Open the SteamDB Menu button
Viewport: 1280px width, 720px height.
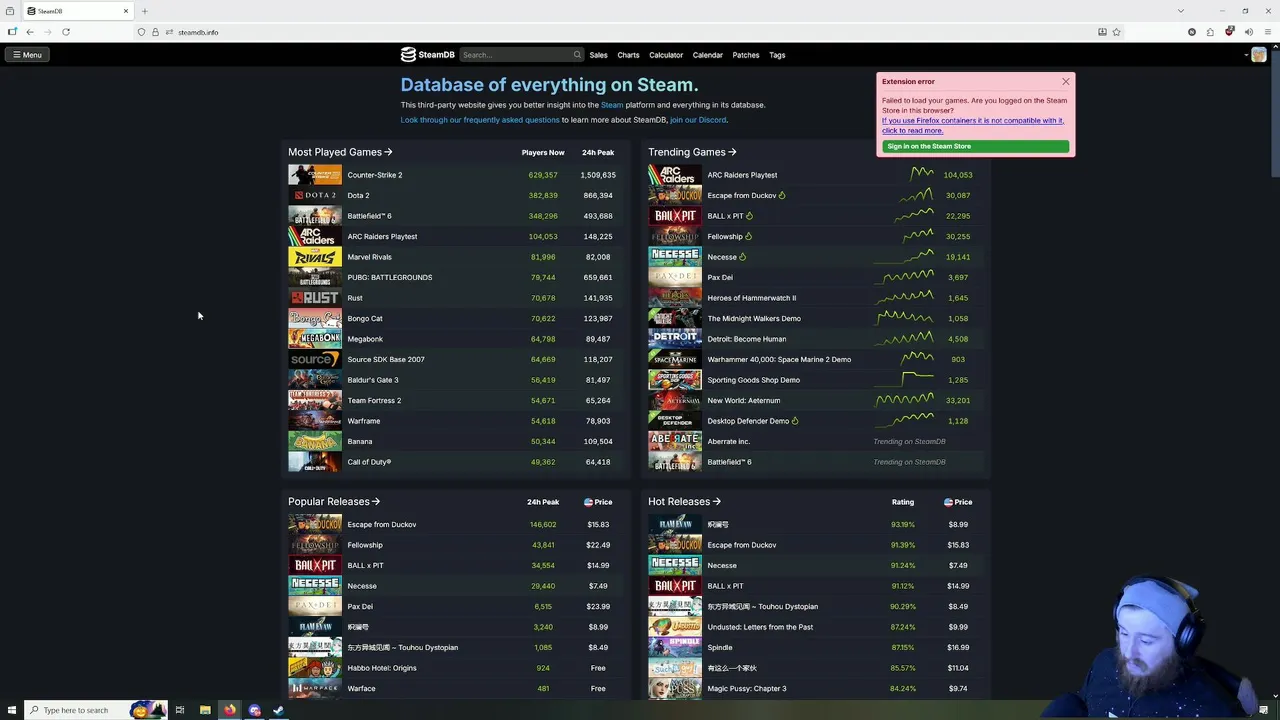[27, 55]
